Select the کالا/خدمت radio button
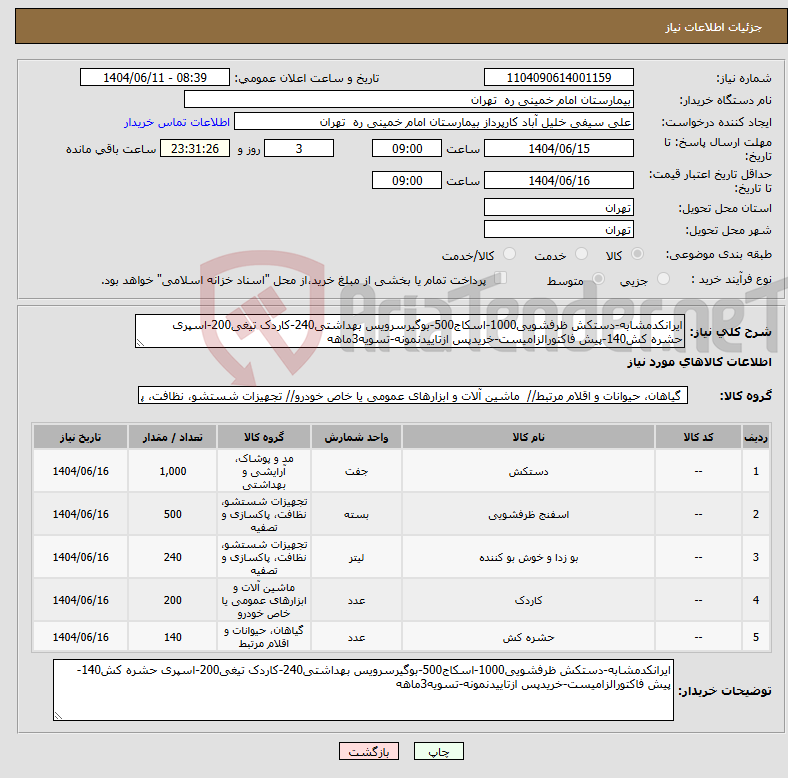The width and height of the screenshot is (788, 778). click(510, 254)
